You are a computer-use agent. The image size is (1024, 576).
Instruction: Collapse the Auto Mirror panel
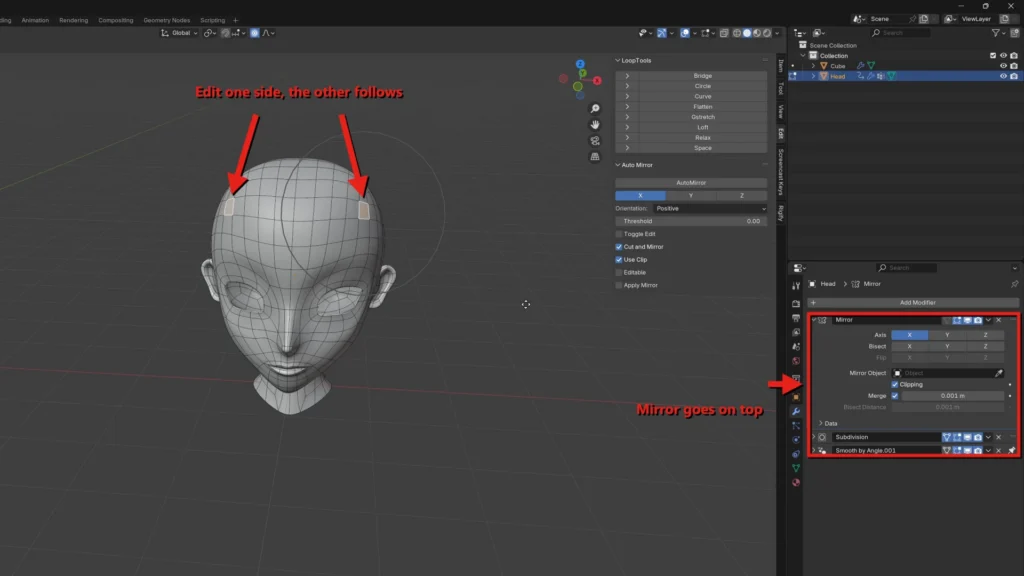tap(618, 165)
